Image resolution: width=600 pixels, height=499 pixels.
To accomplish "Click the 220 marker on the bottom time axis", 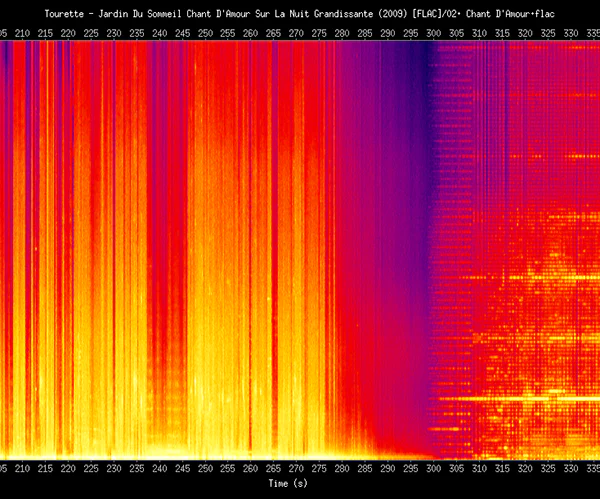I will (68, 468).
